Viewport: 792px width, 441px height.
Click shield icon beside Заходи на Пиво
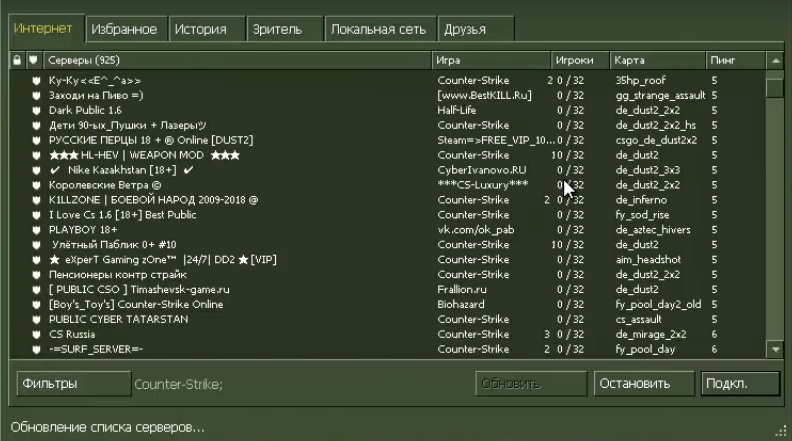pos(36,95)
